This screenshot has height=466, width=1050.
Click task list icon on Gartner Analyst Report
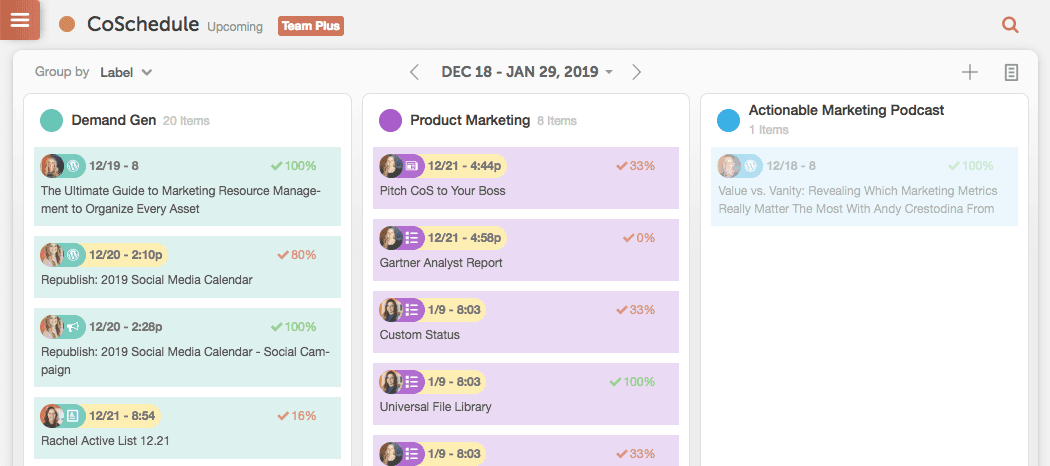point(412,238)
